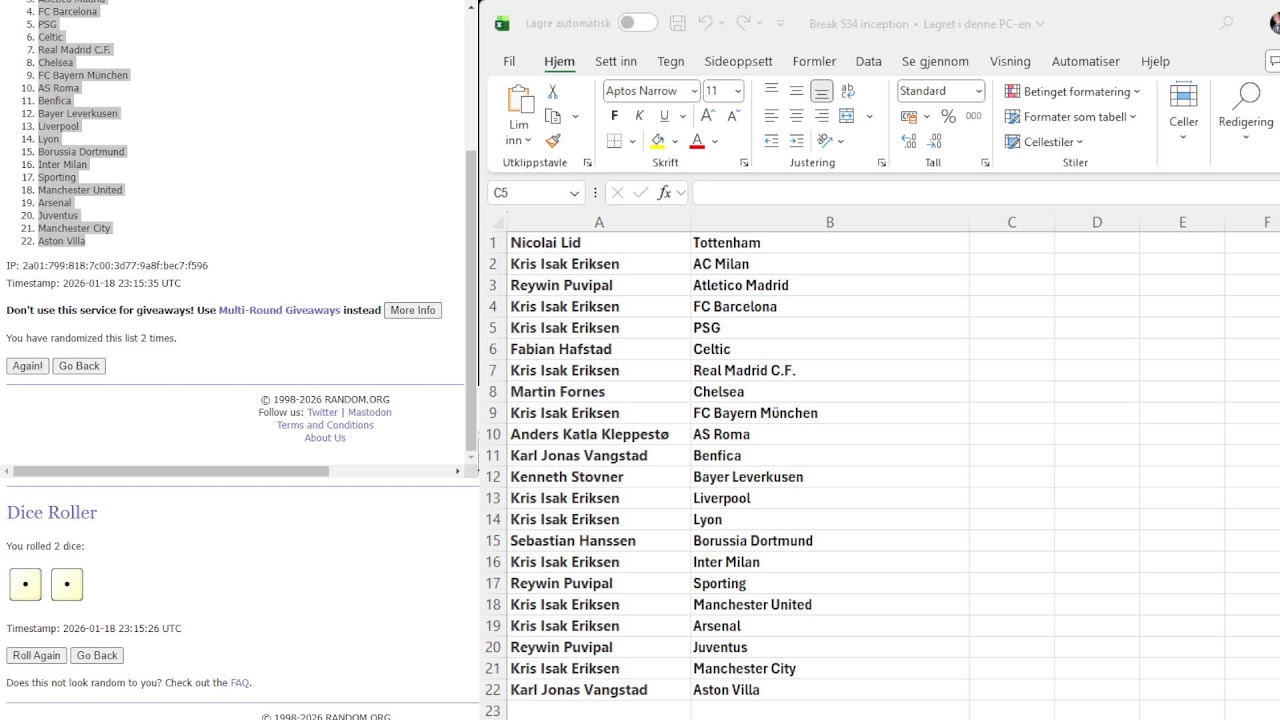Open the Insert Function fx dialog
This screenshot has height=720, width=1280.
(664, 193)
